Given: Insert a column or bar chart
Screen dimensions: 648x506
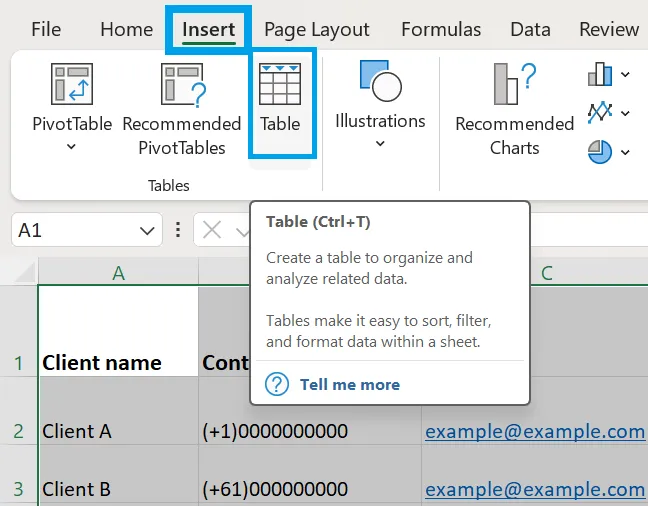Looking at the screenshot, I should (x=600, y=74).
